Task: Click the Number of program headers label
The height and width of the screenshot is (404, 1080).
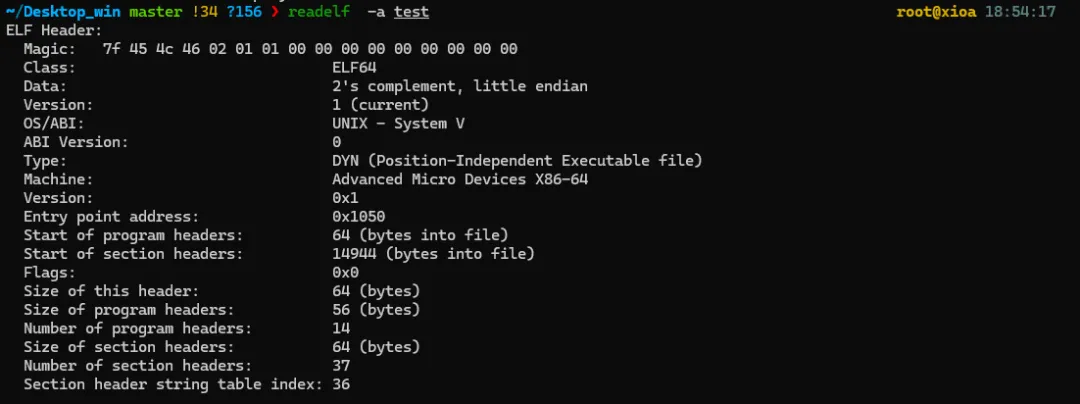Action: [137, 328]
